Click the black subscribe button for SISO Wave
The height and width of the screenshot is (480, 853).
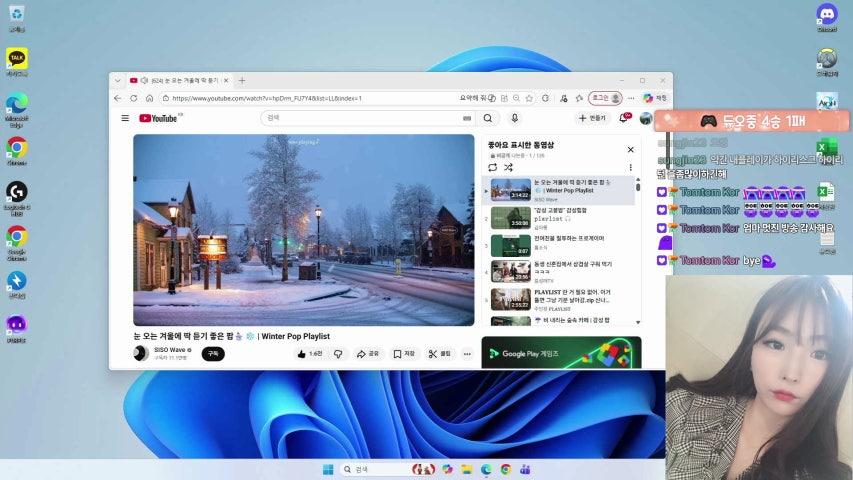pos(213,354)
